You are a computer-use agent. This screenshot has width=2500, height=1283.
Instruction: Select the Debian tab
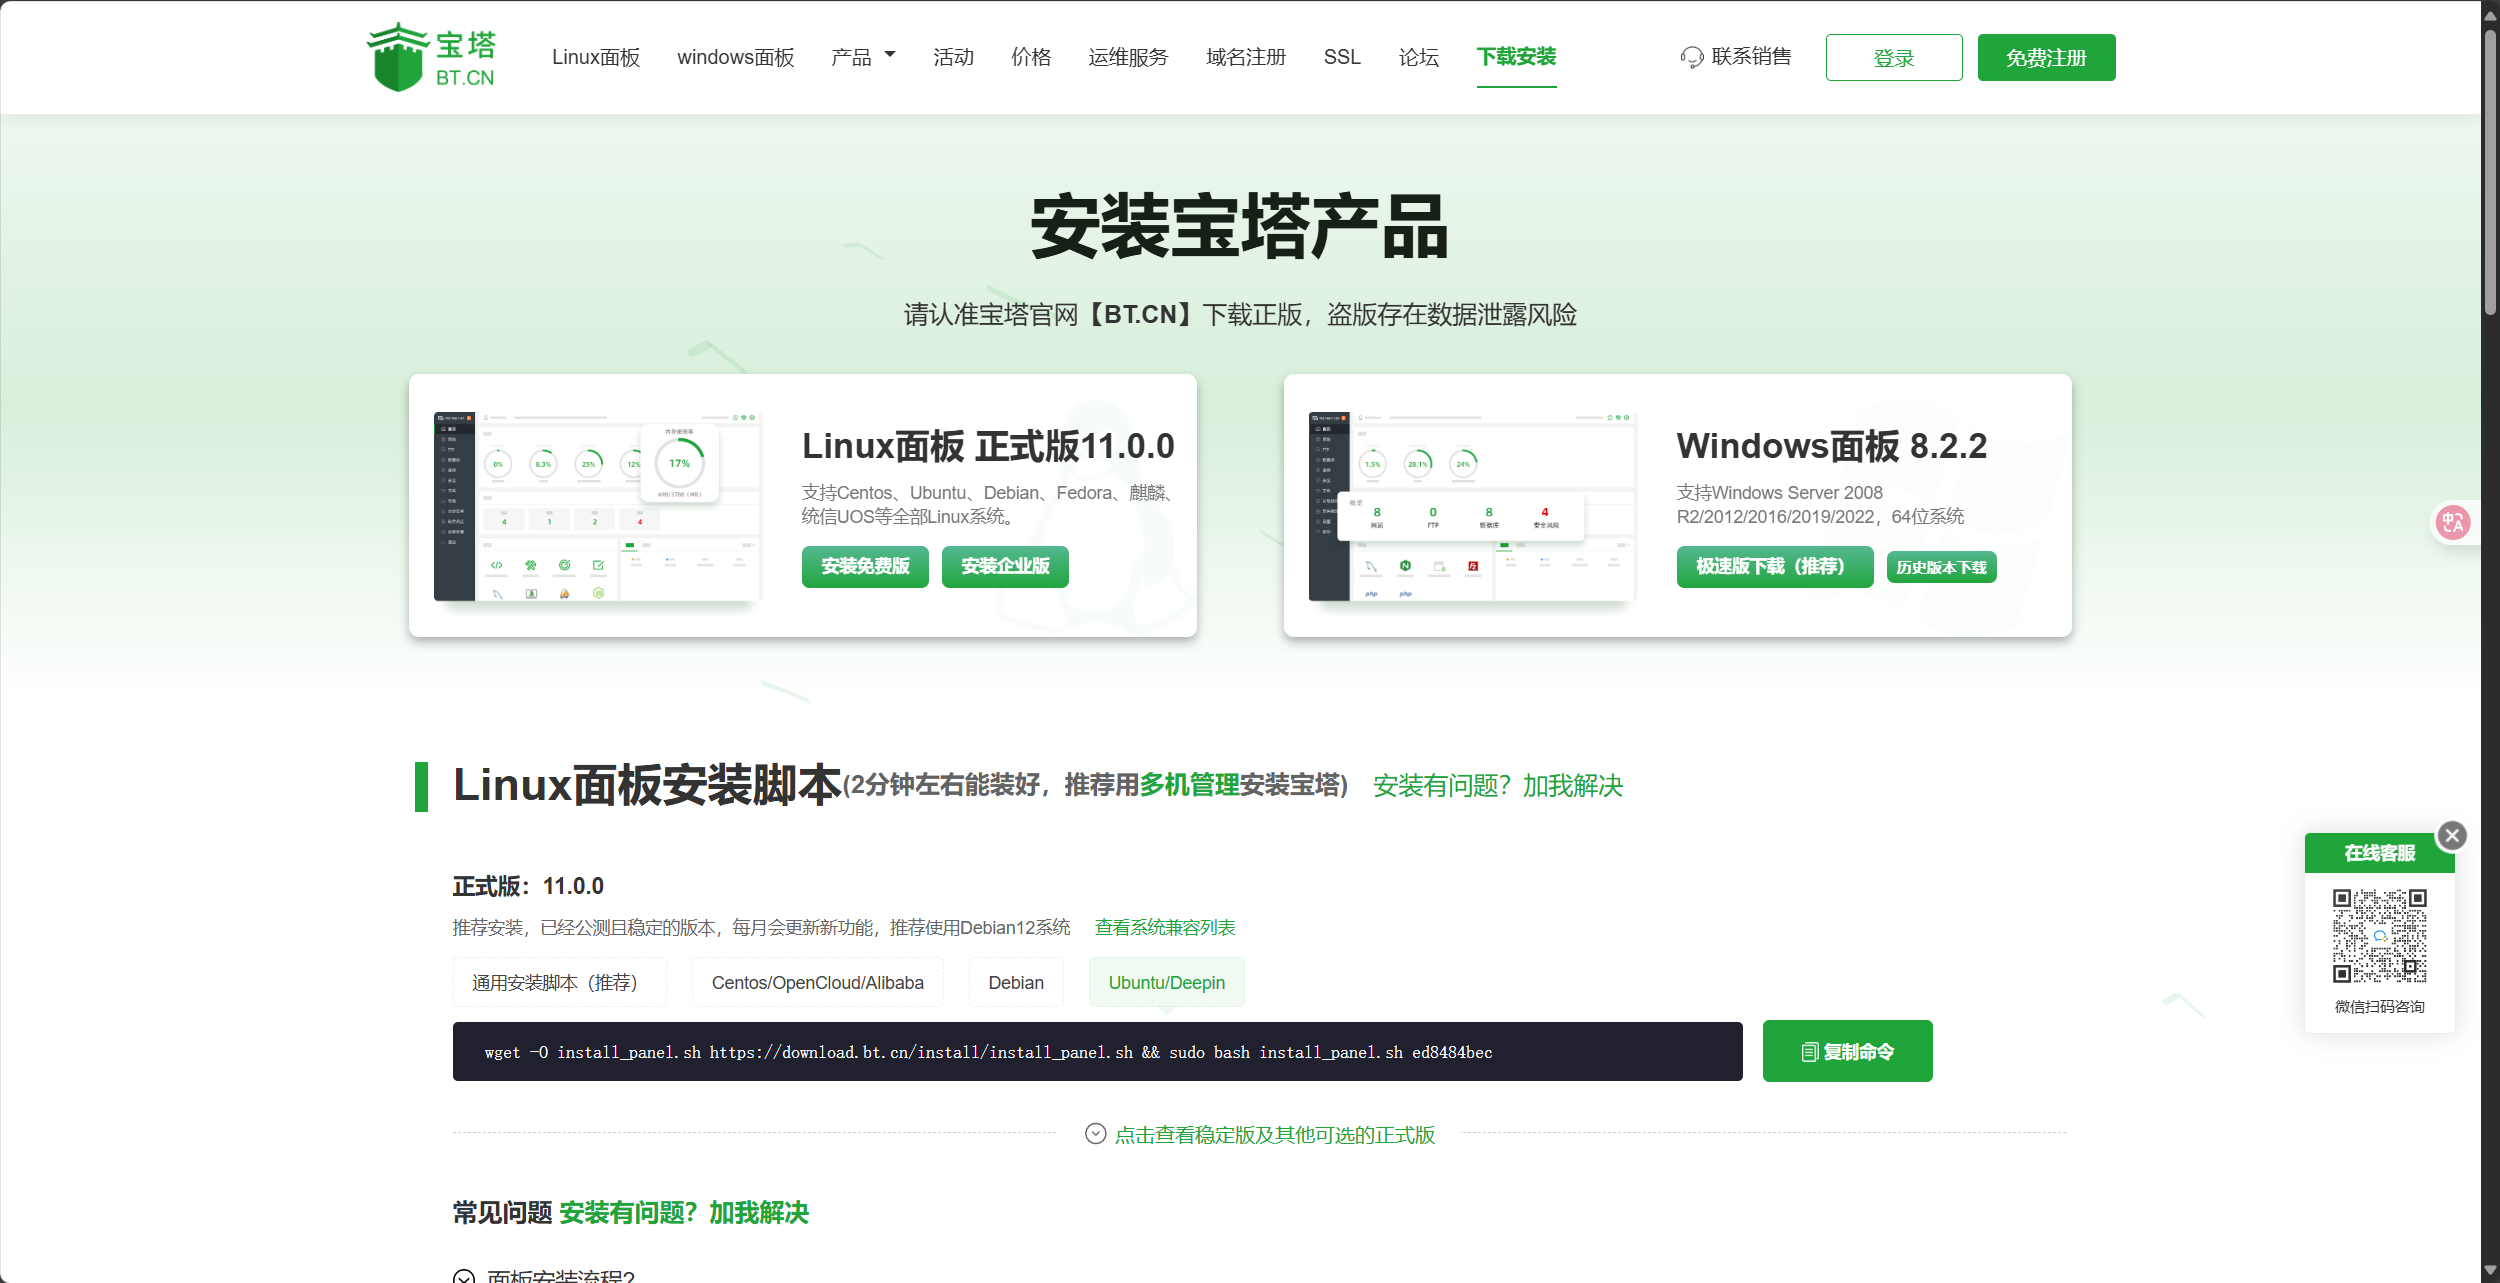tap(1016, 982)
